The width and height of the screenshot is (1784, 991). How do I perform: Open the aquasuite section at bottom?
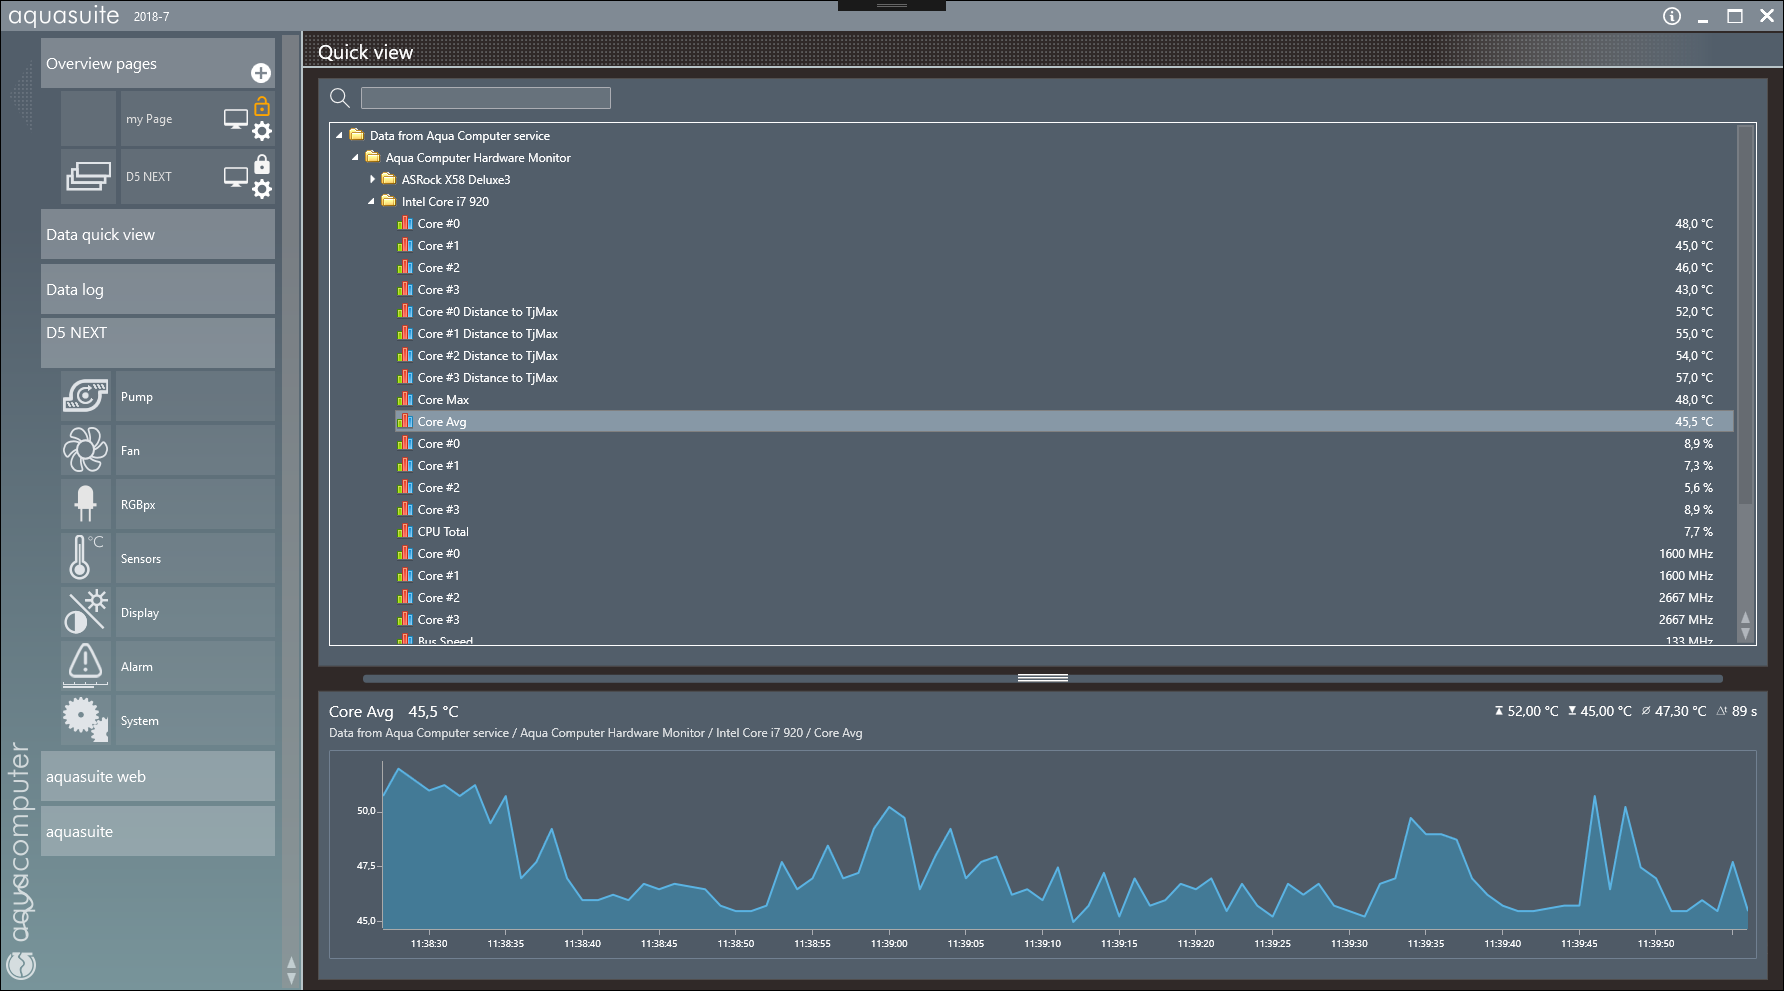(x=158, y=831)
